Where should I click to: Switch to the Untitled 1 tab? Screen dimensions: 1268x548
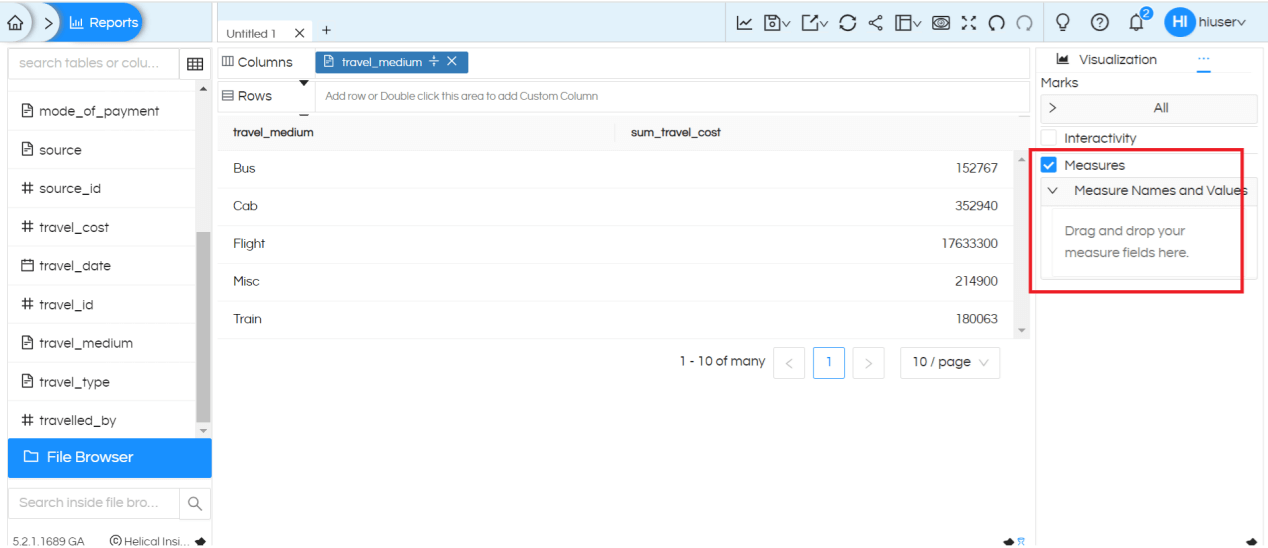[251, 33]
